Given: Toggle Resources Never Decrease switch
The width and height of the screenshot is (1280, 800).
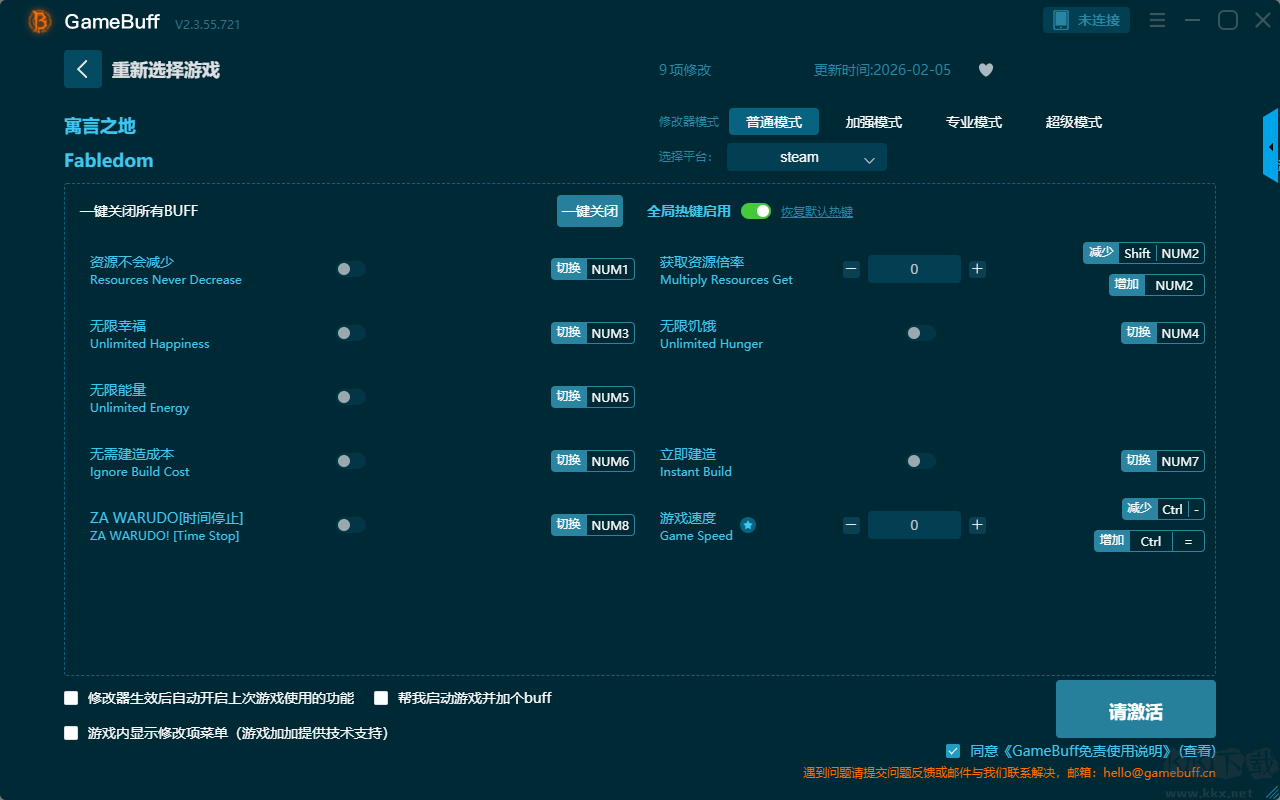Looking at the screenshot, I should click(x=351, y=269).
